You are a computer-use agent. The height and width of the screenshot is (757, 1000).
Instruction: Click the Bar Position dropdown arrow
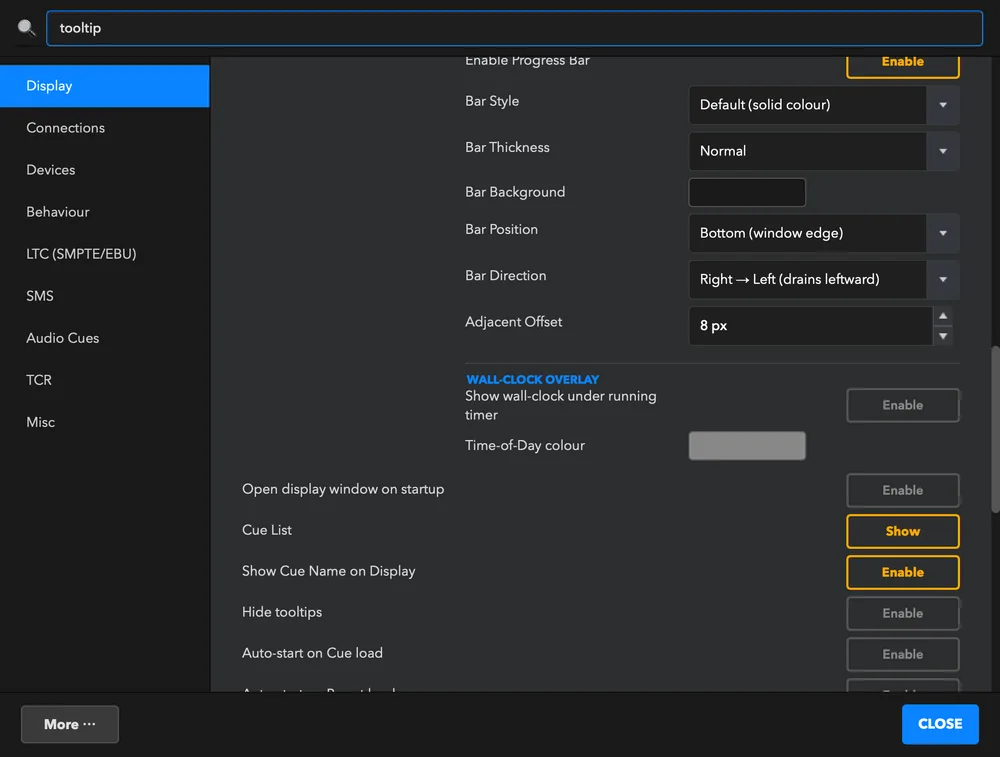pyautogui.click(x=943, y=233)
